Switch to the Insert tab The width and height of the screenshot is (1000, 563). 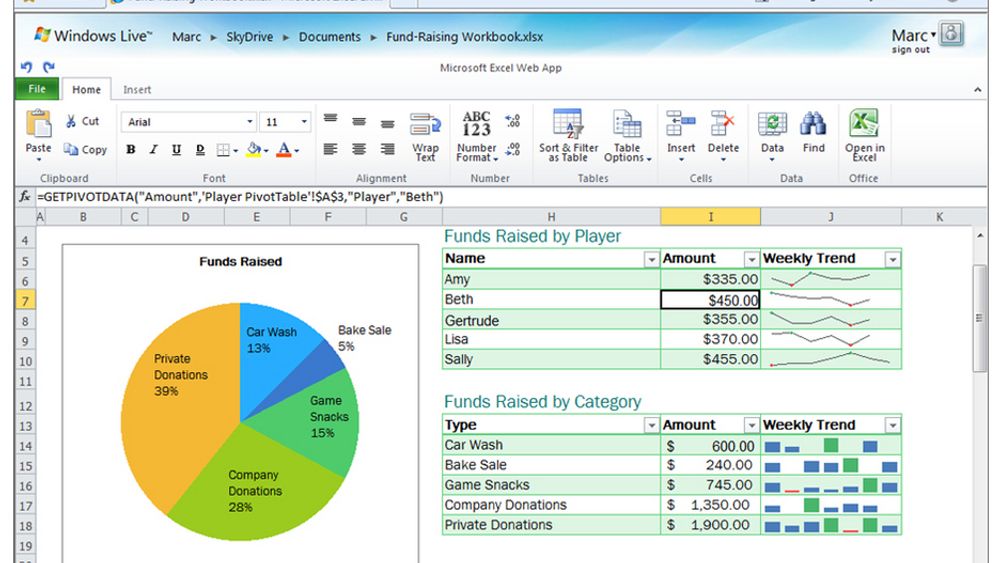click(137, 90)
